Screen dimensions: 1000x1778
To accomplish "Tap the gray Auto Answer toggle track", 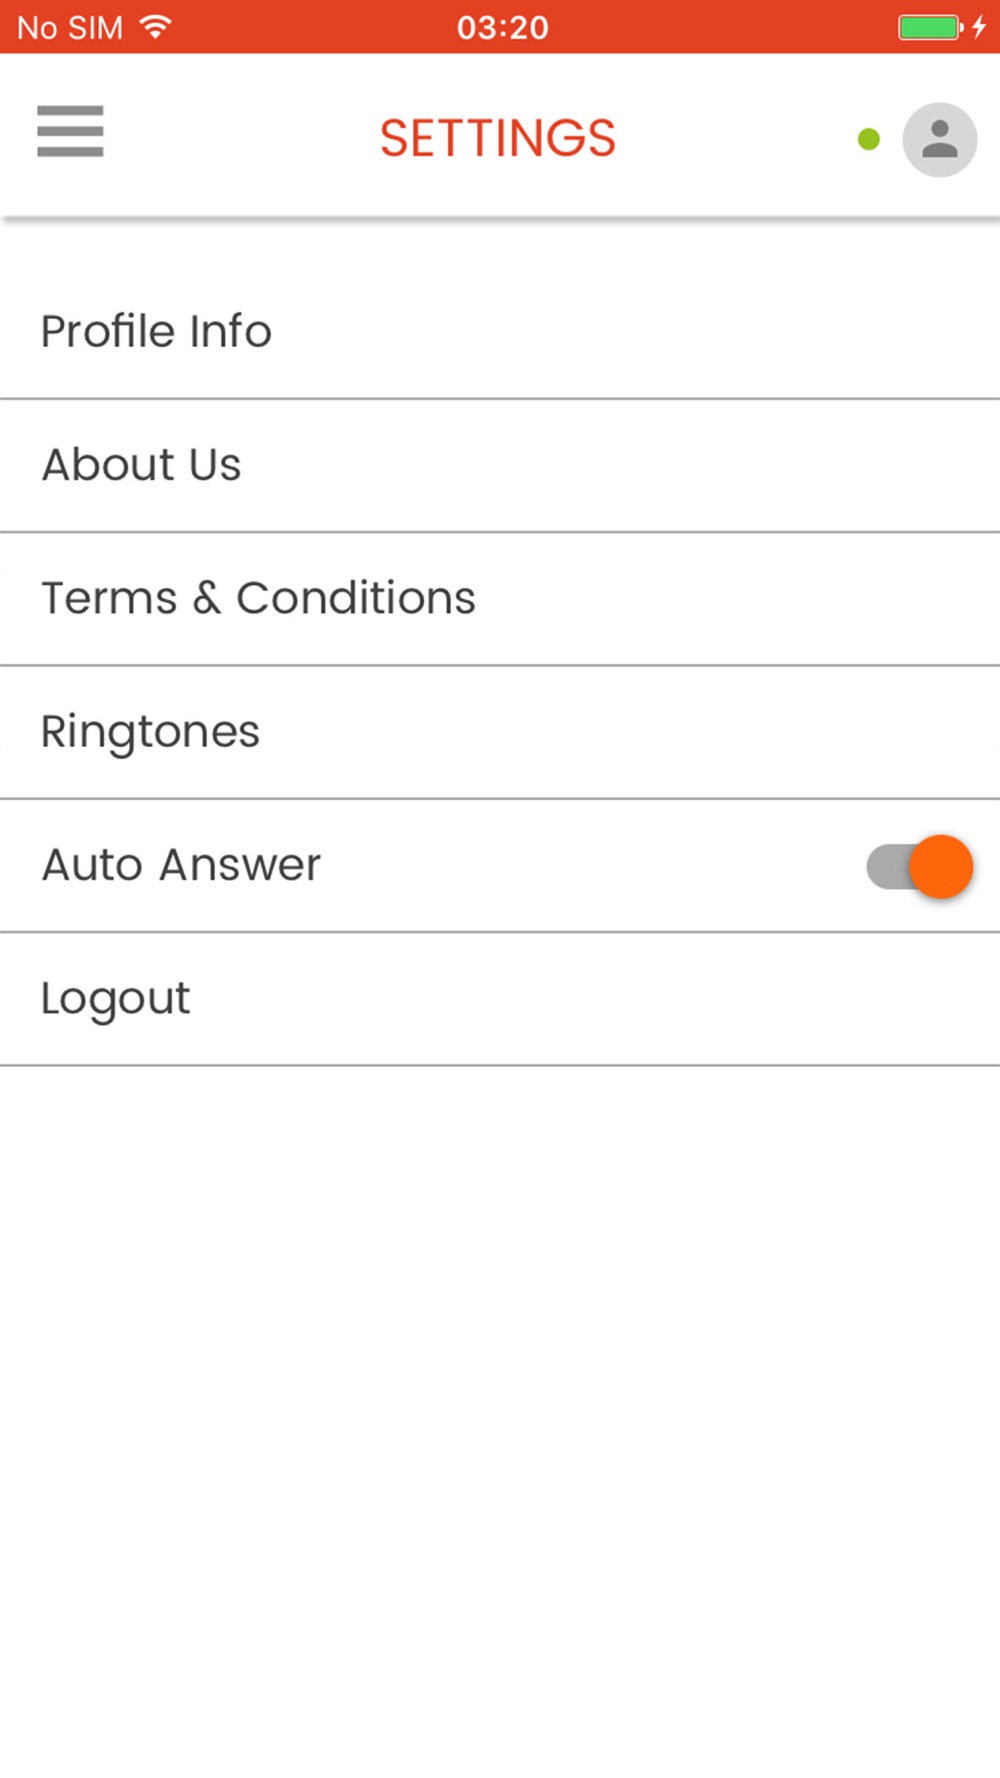I will tap(888, 866).
